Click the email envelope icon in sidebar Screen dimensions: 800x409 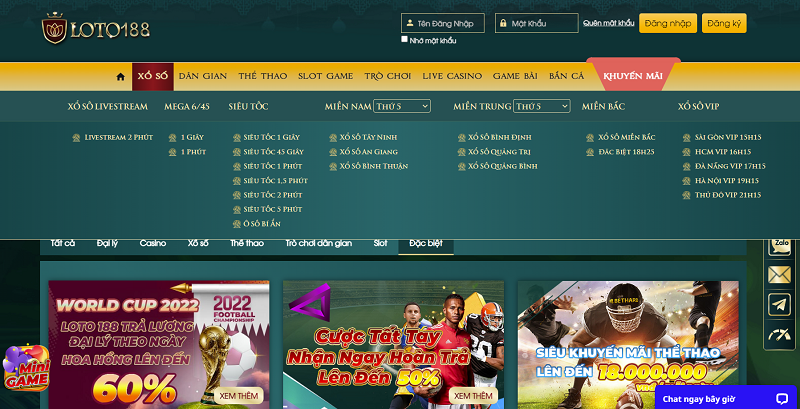779,274
